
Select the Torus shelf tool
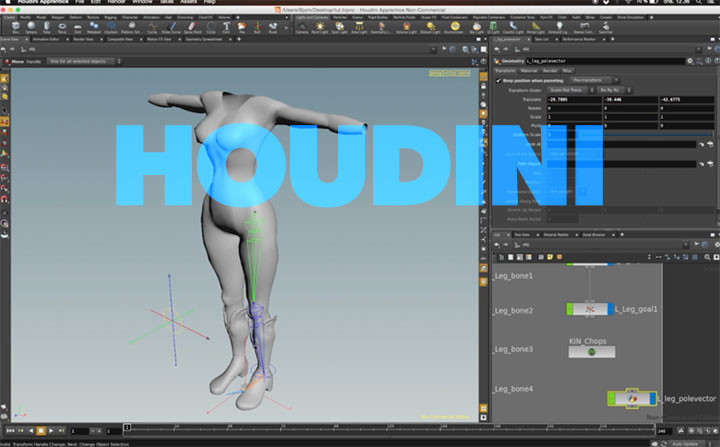62,28
